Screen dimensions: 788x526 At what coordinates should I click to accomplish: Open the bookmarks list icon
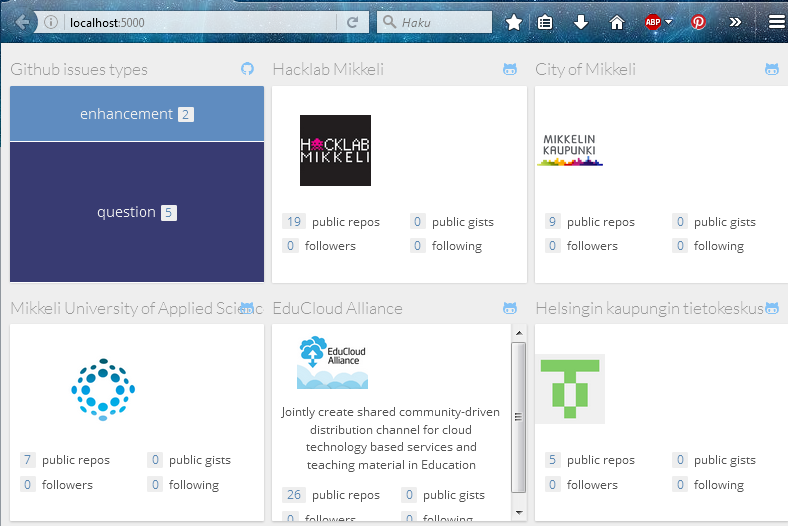coord(545,23)
